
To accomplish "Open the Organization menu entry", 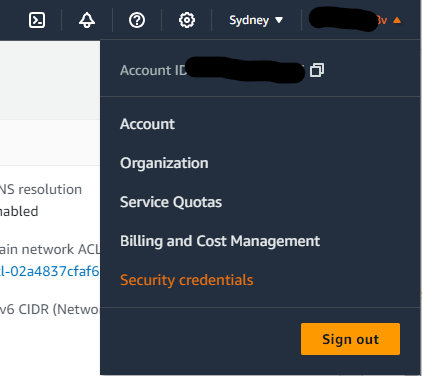I will [164, 163].
